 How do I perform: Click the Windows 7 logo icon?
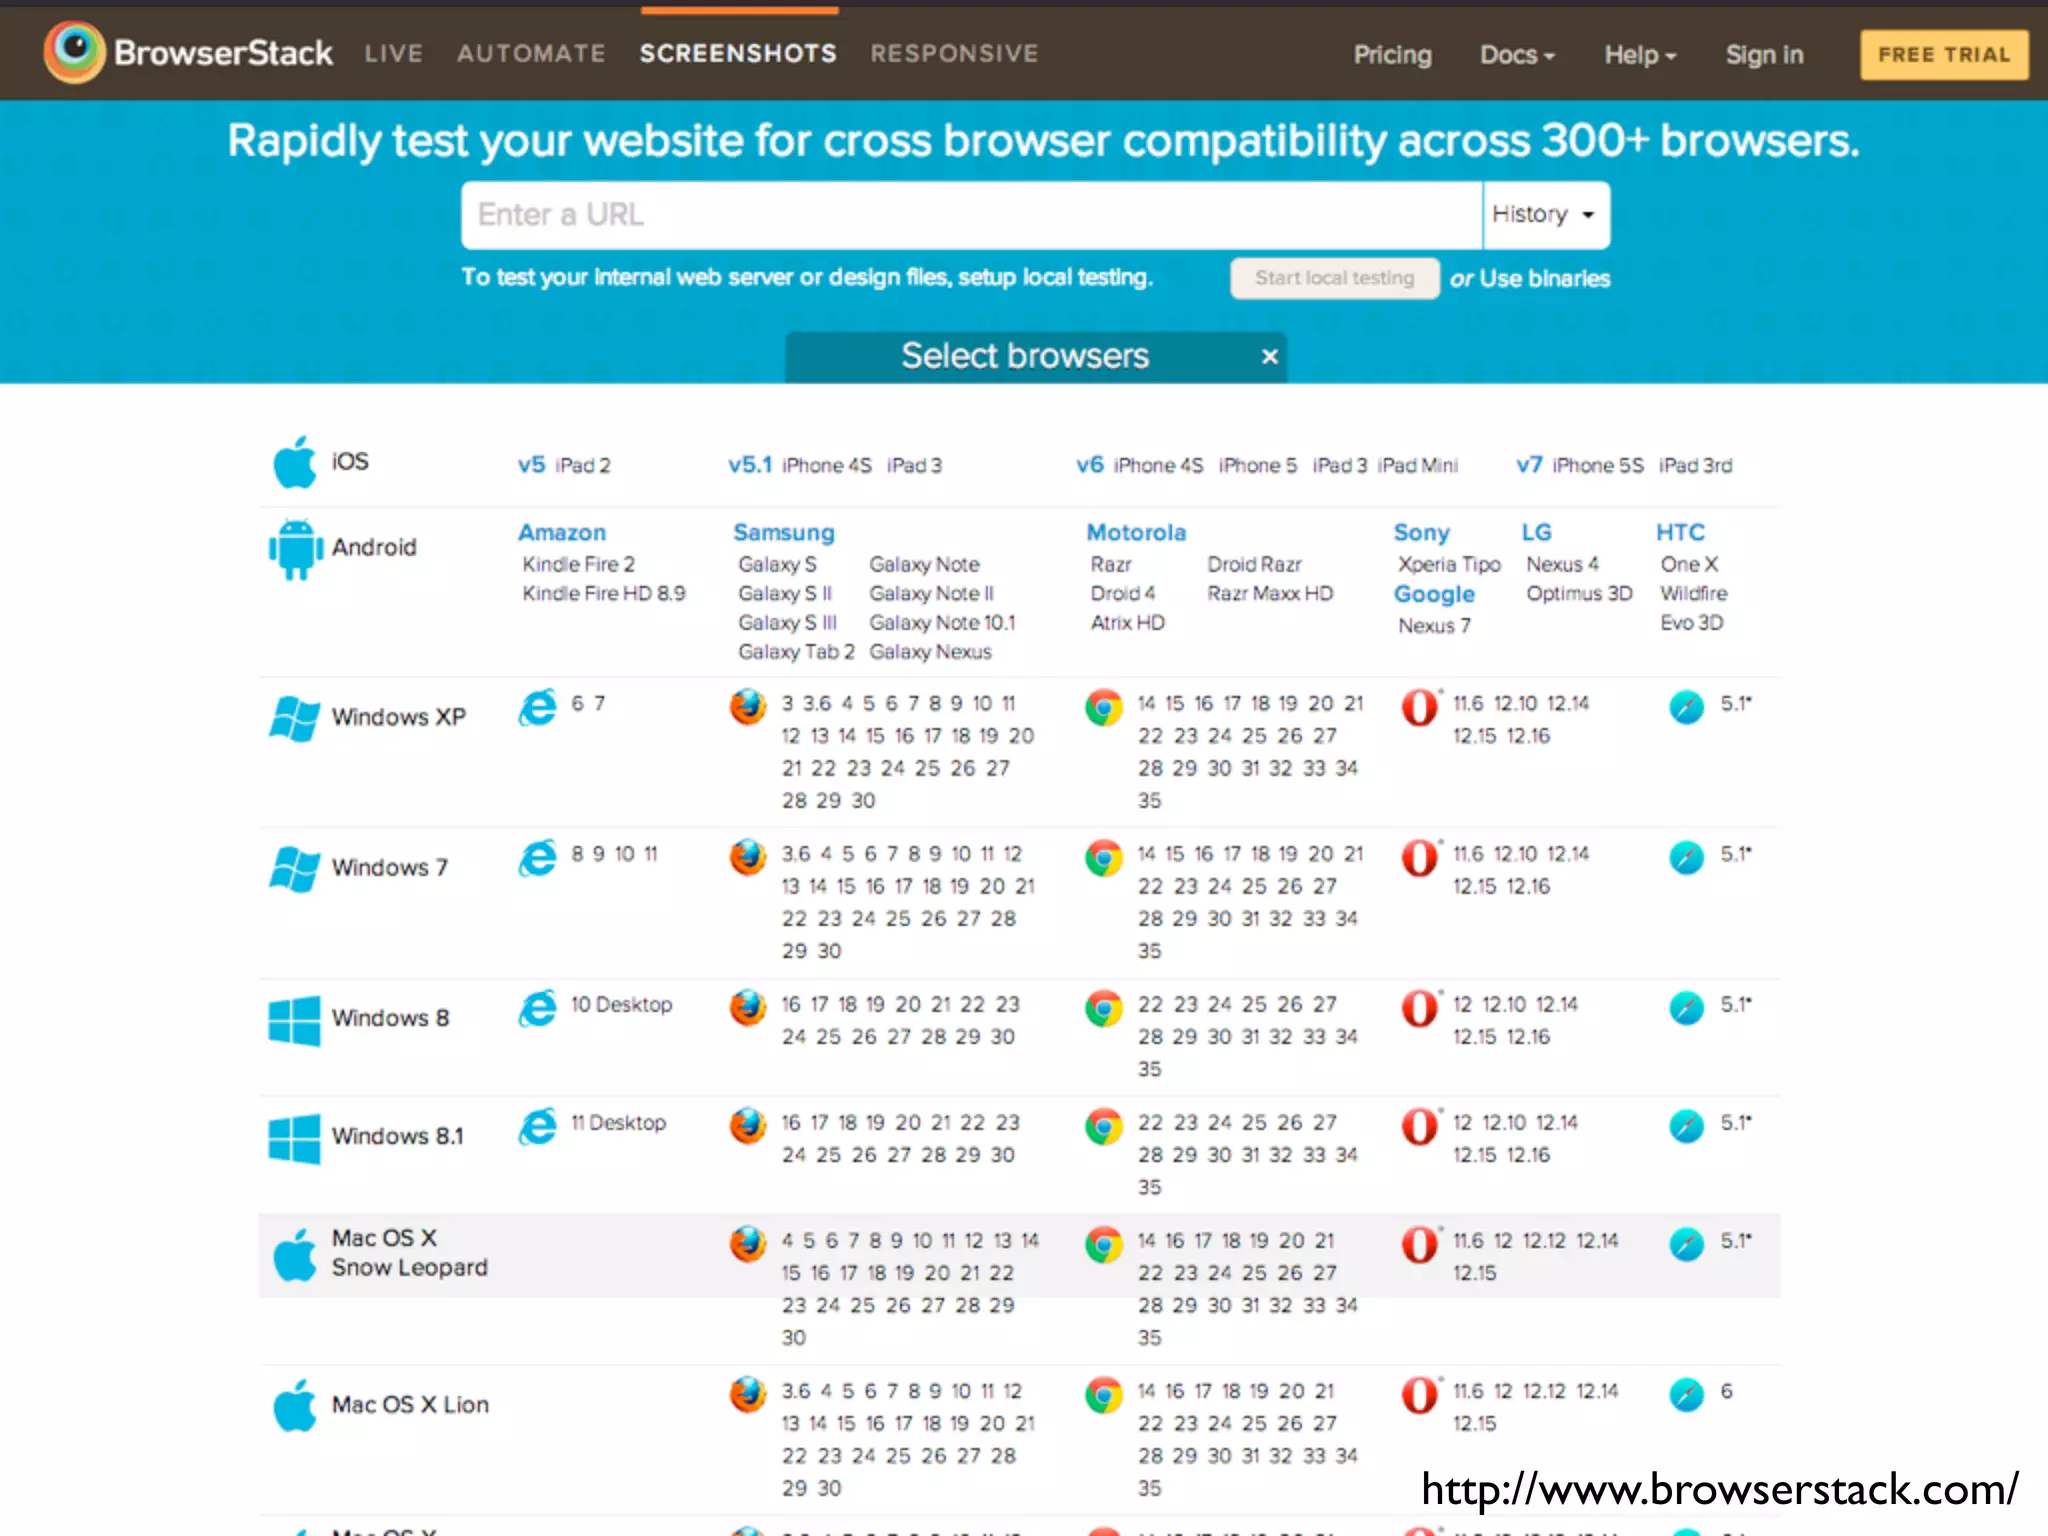[x=294, y=868]
